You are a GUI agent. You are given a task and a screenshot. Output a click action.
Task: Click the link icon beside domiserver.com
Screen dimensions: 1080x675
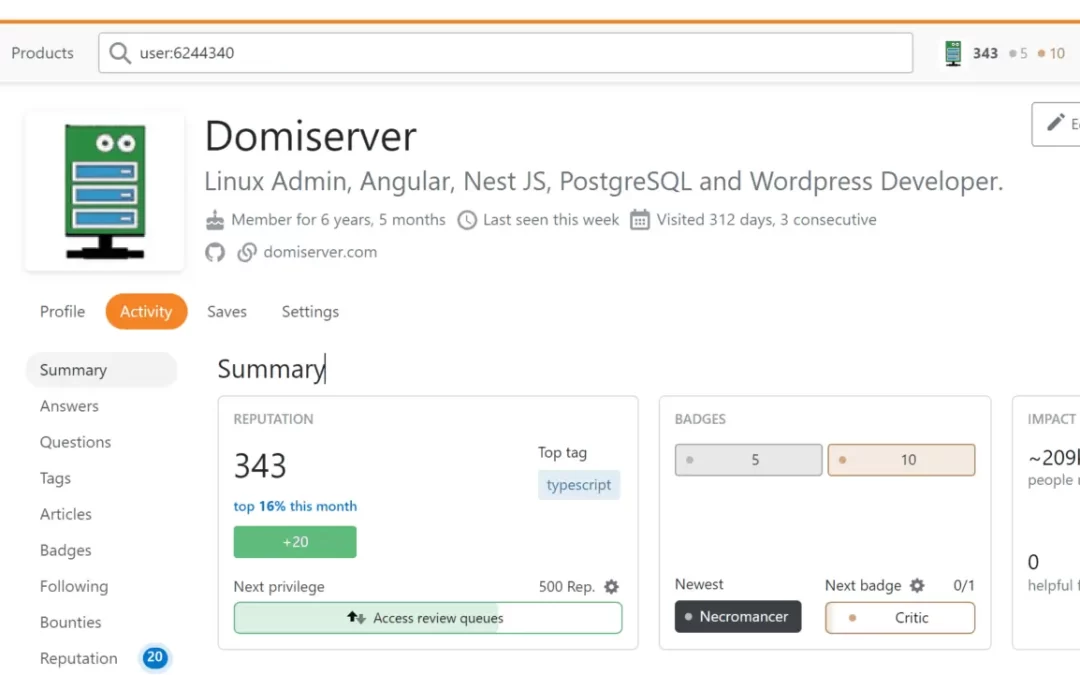click(x=247, y=253)
